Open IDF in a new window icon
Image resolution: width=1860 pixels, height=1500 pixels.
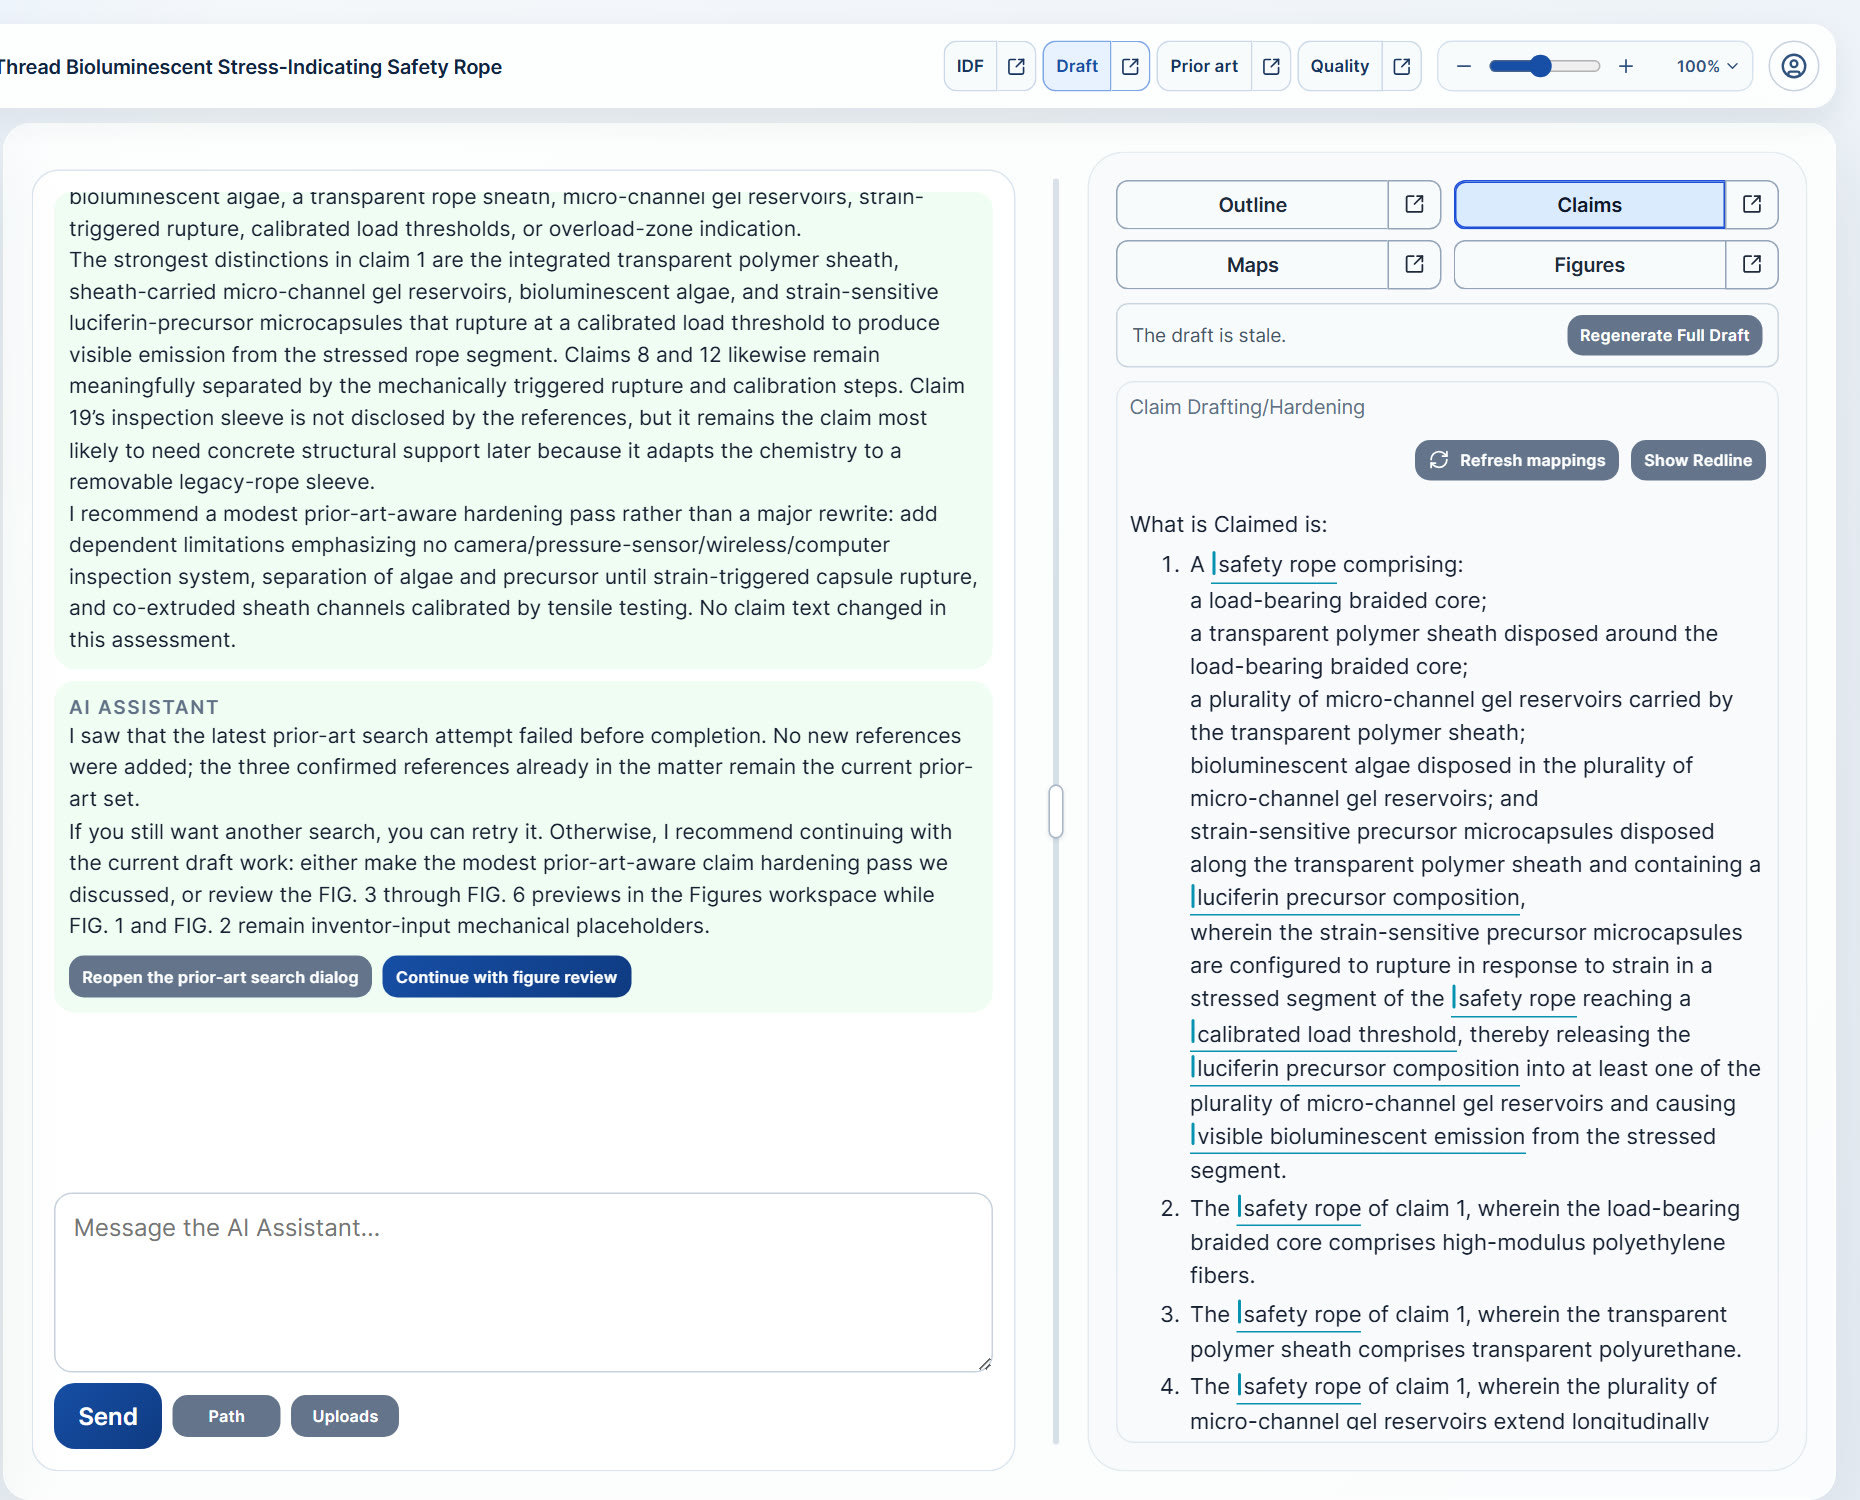(1016, 66)
